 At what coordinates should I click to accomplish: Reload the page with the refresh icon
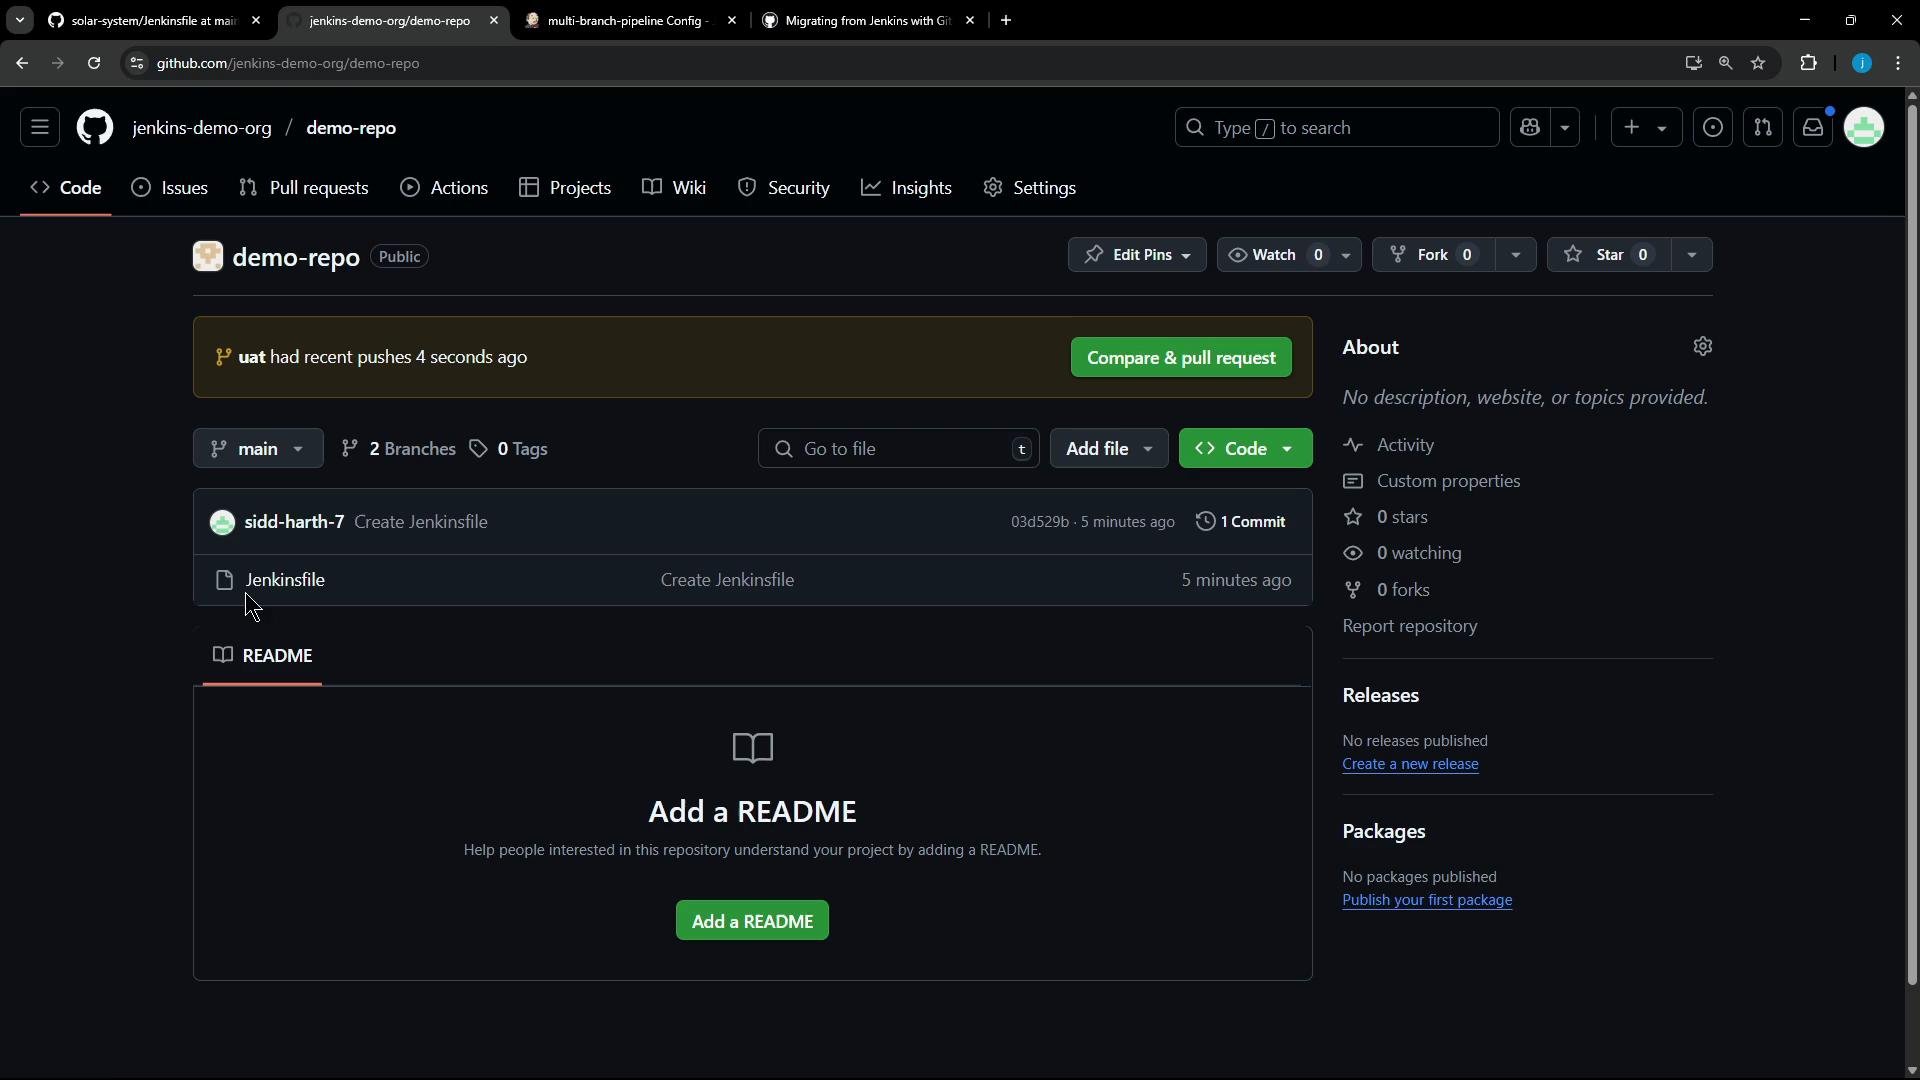[94, 63]
